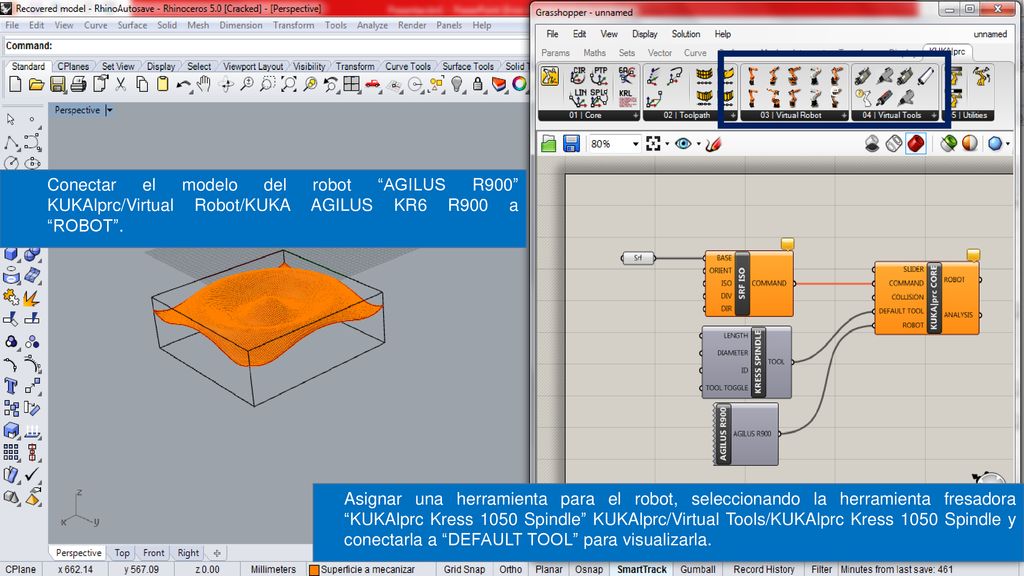
Task: Select the Zoom Dynamic magnifier tool
Action: click(x=247, y=84)
